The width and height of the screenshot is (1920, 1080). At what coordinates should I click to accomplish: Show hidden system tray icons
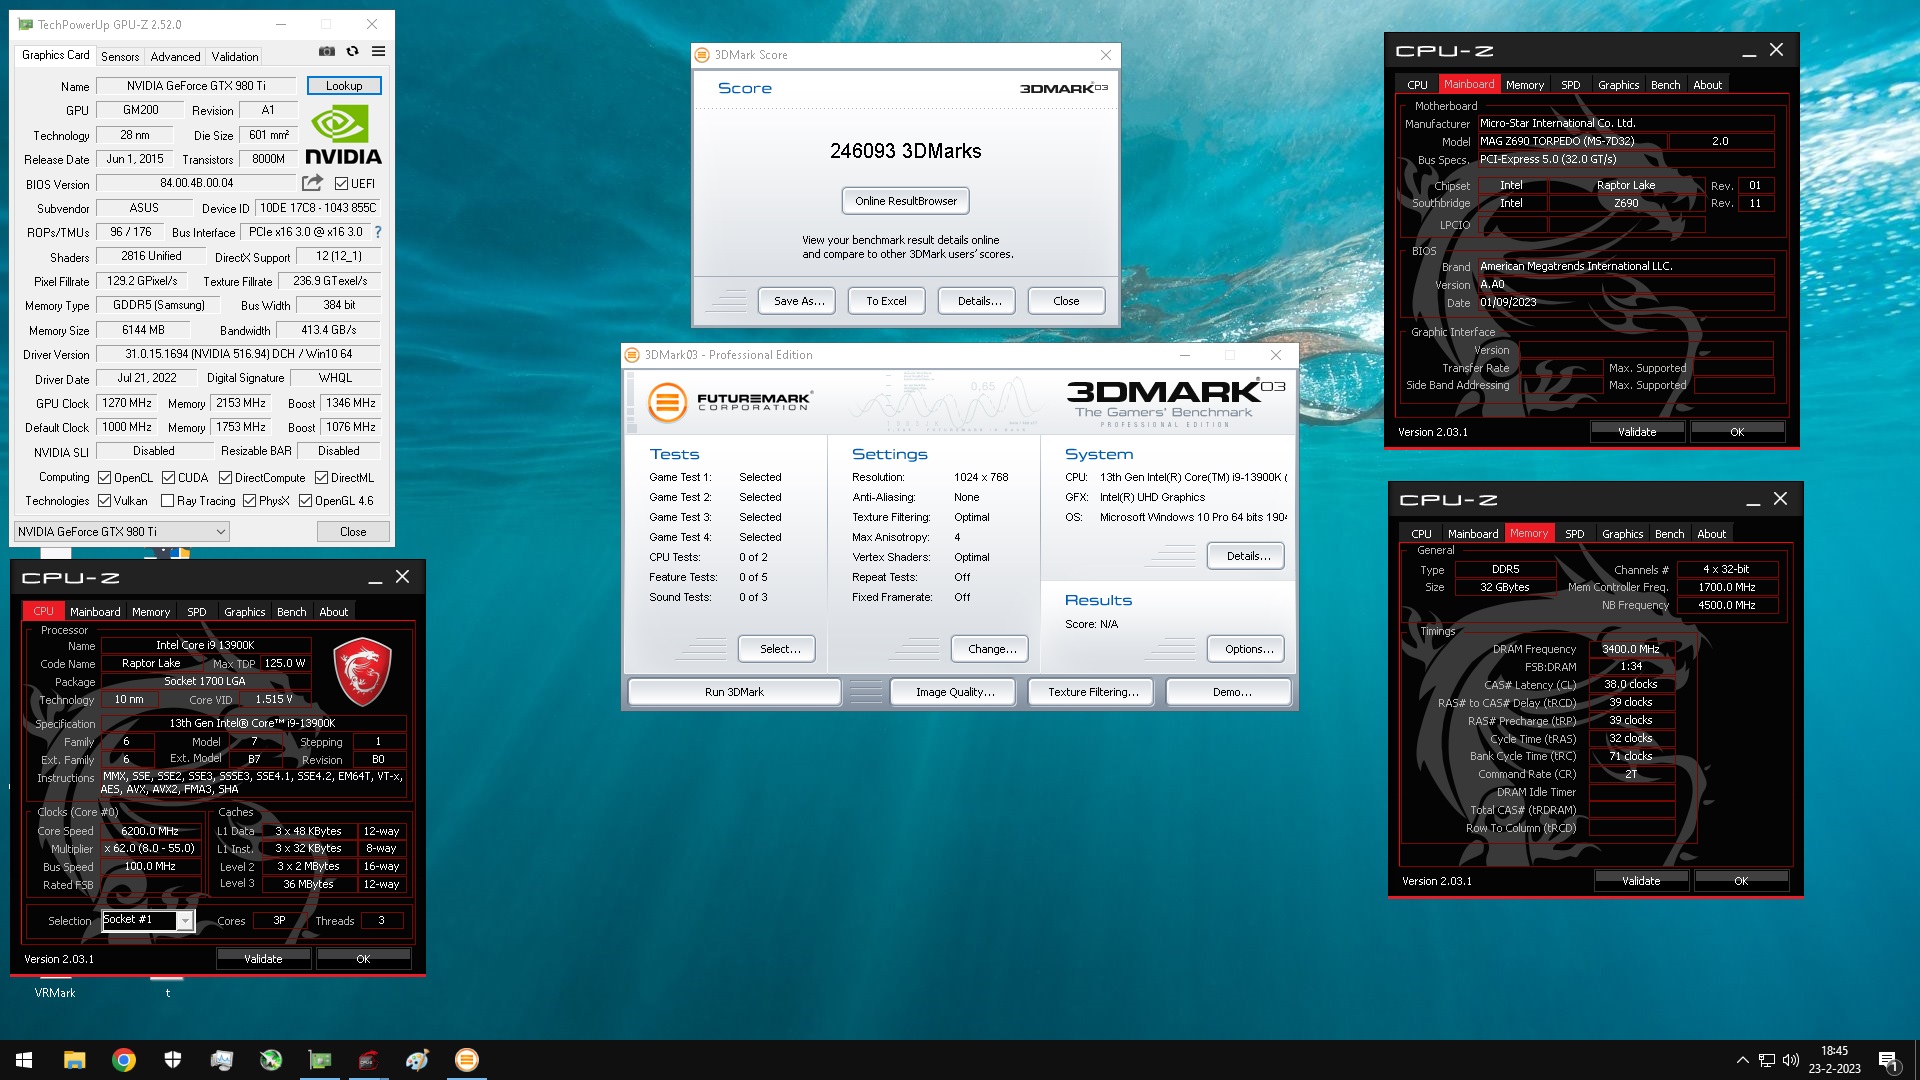[x=1742, y=1060]
